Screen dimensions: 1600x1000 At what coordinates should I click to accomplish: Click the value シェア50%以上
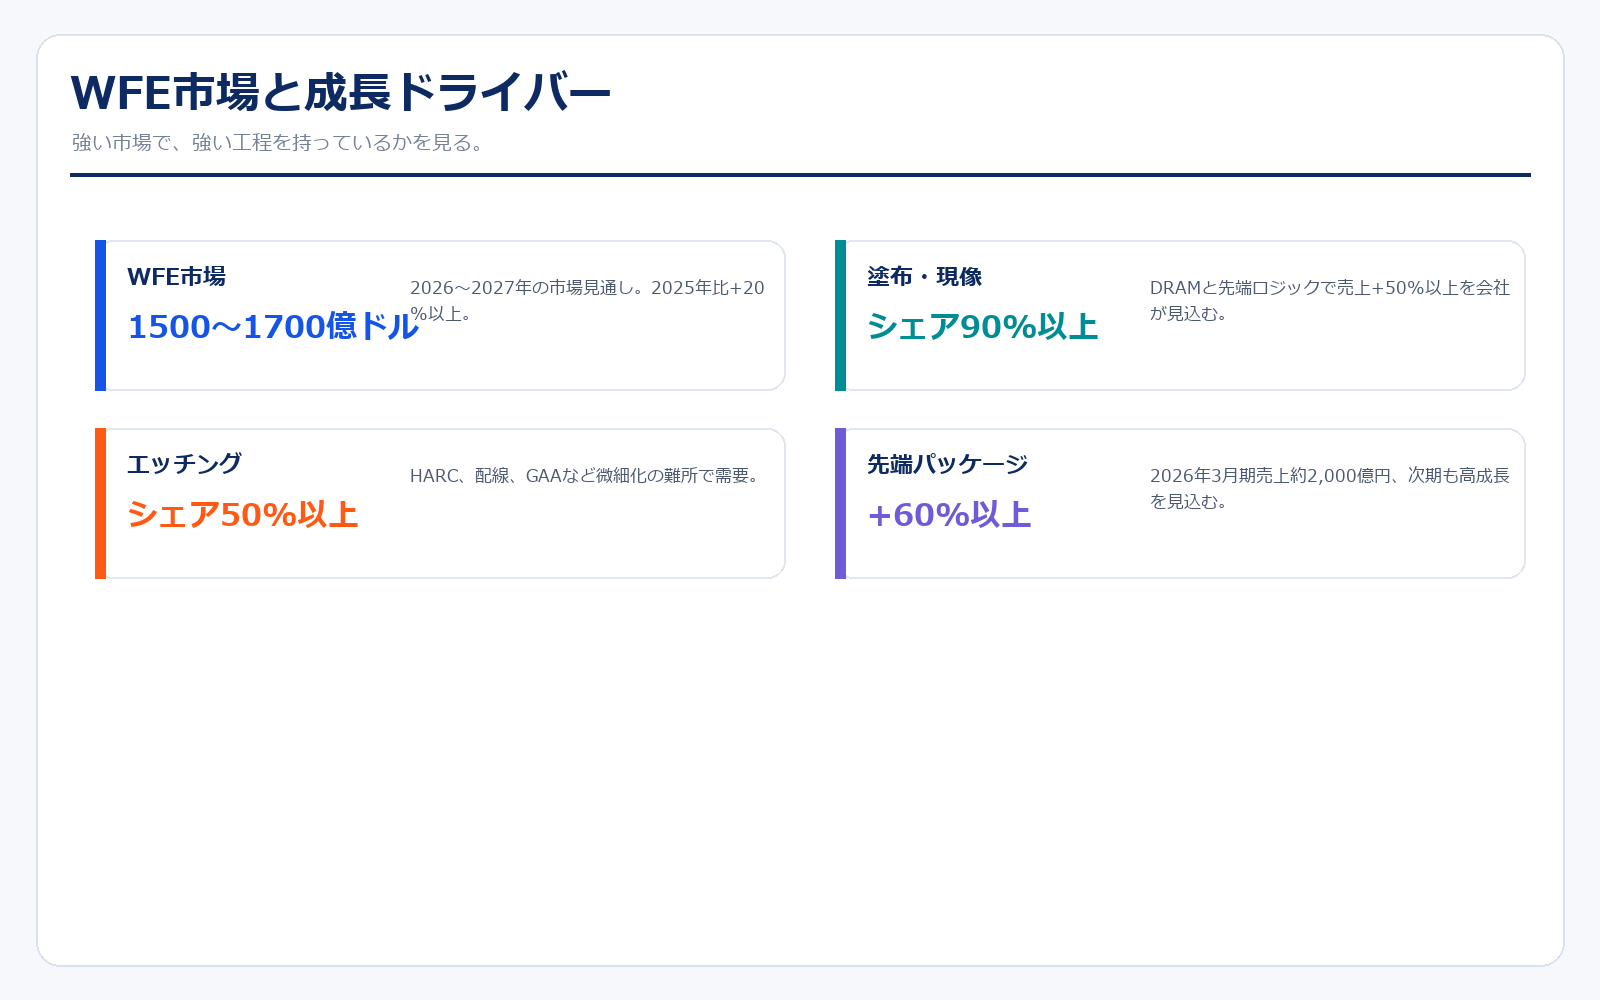(x=243, y=515)
